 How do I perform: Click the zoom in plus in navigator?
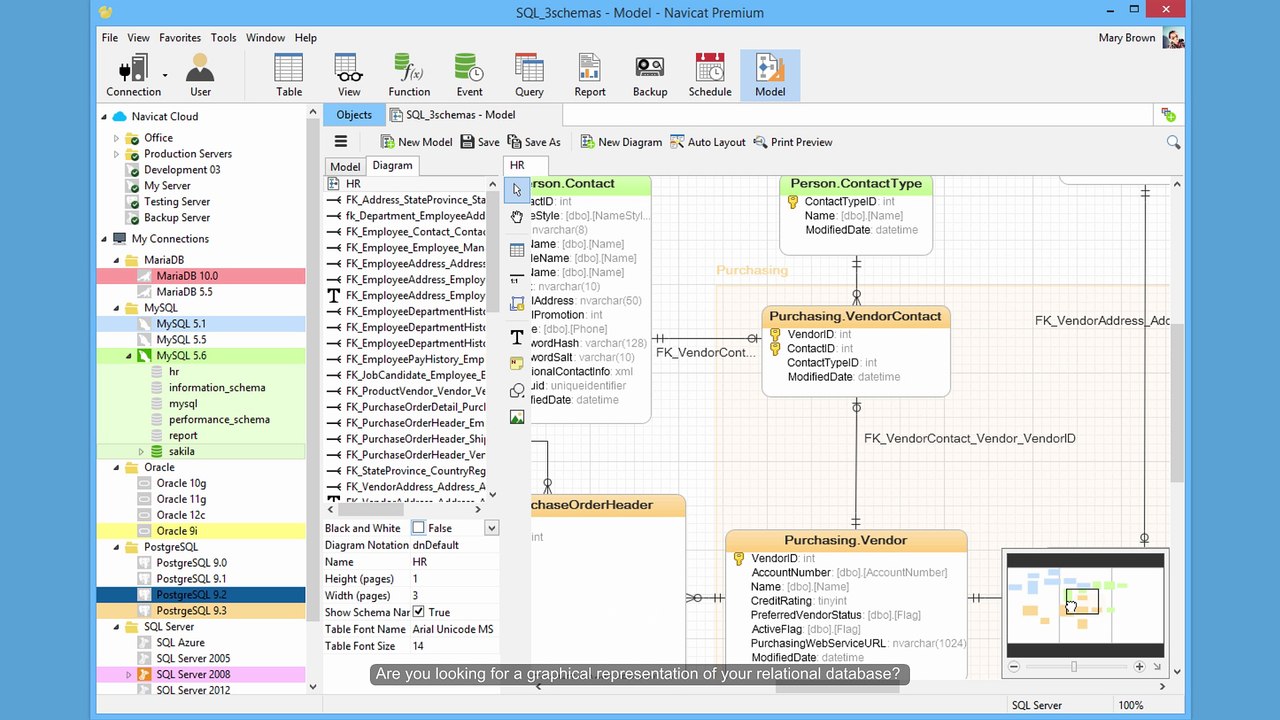(1139, 666)
